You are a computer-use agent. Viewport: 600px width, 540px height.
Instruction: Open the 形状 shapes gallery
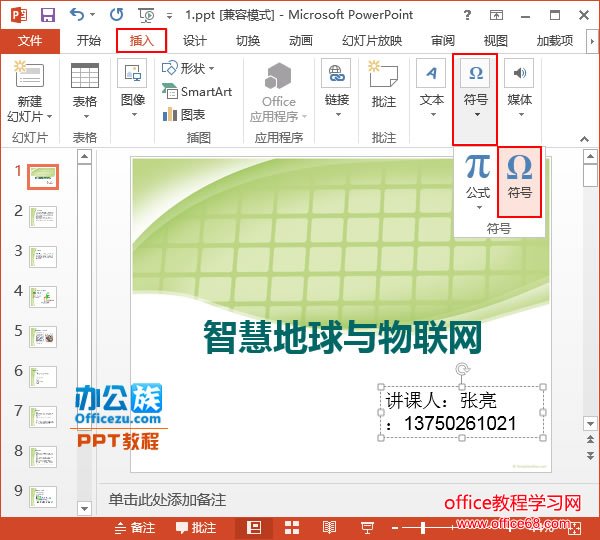pos(188,69)
